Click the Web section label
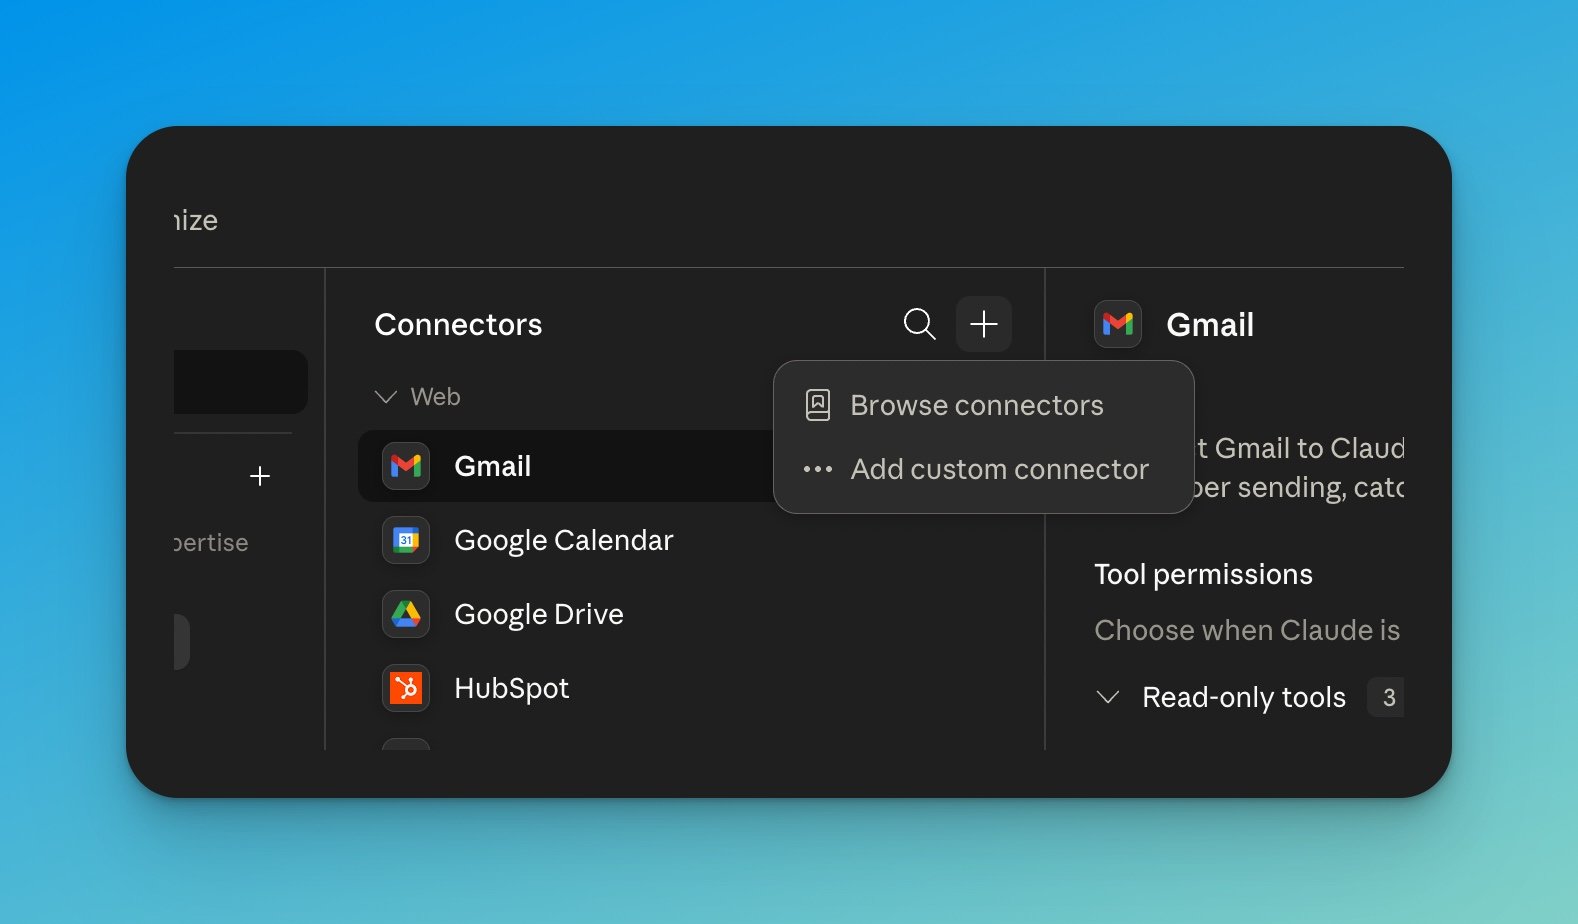Viewport: 1578px width, 924px height. [435, 397]
